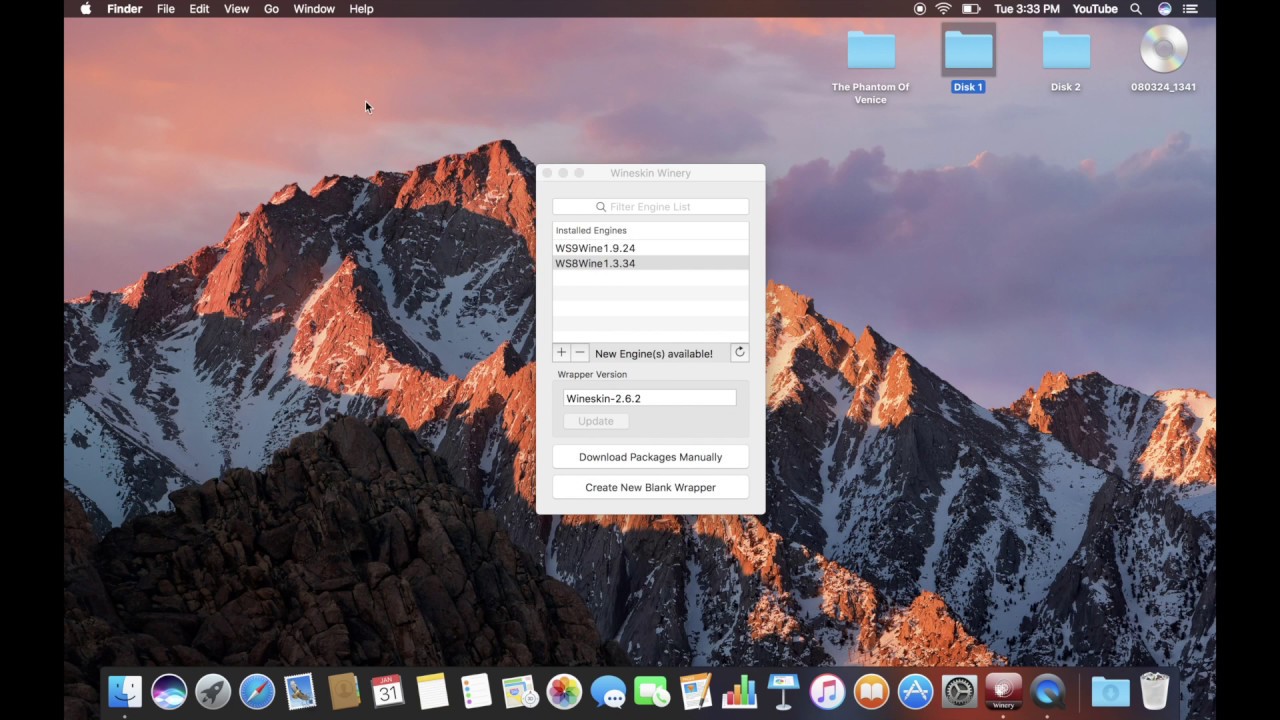Viewport: 1280px width, 720px height.
Task: Open Photos pinwheel icon in Dock
Action: point(564,691)
